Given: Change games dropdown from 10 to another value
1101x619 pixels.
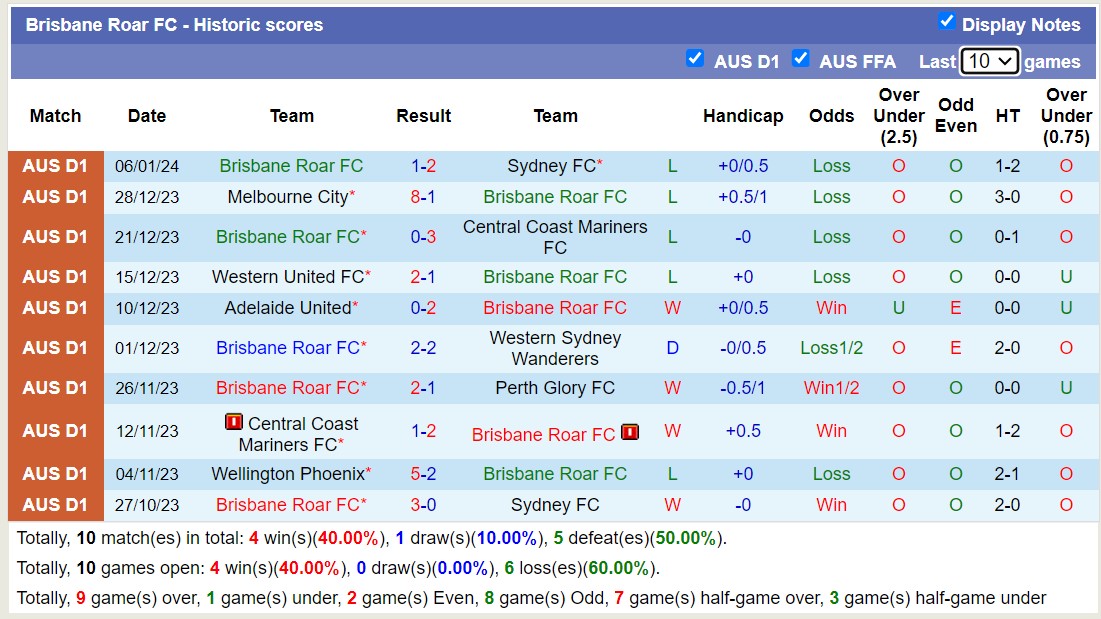Looking at the screenshot, I should [x=990, y=61].
